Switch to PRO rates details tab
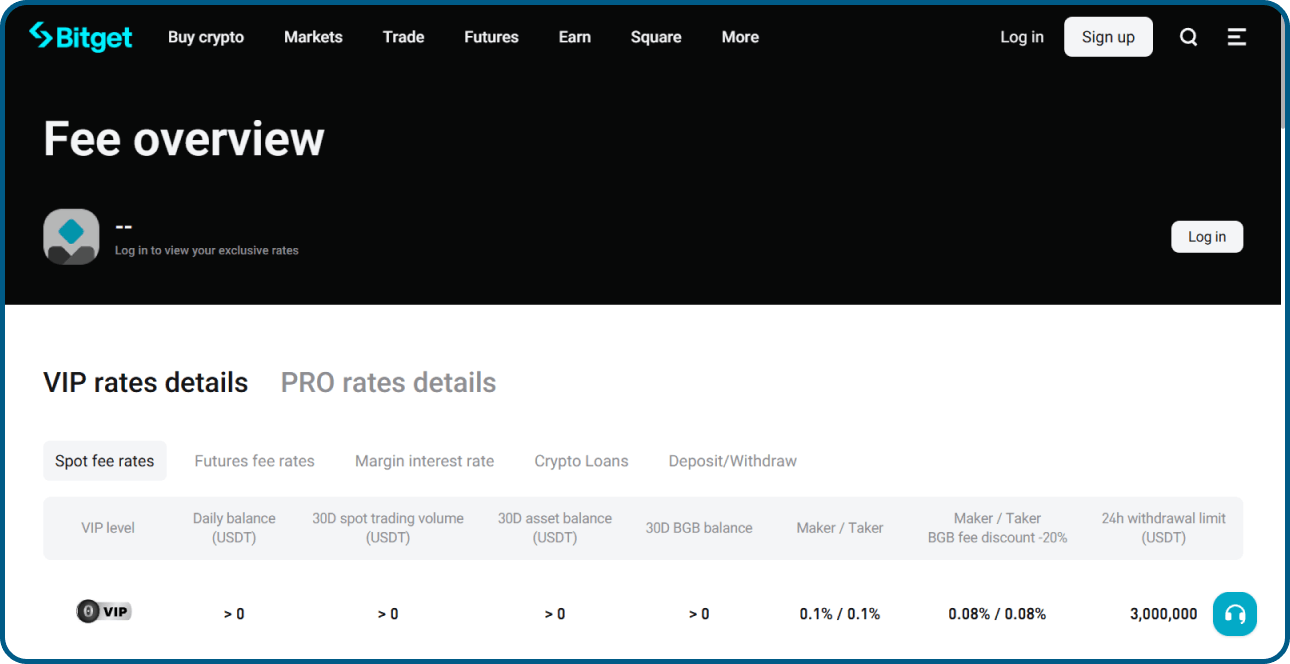1290x664 pixels. pyautogui.click(x=388, y=382)
